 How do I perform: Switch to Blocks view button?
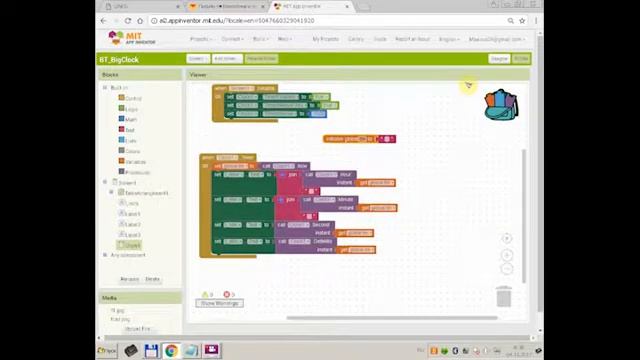click(x=521, y=59)
